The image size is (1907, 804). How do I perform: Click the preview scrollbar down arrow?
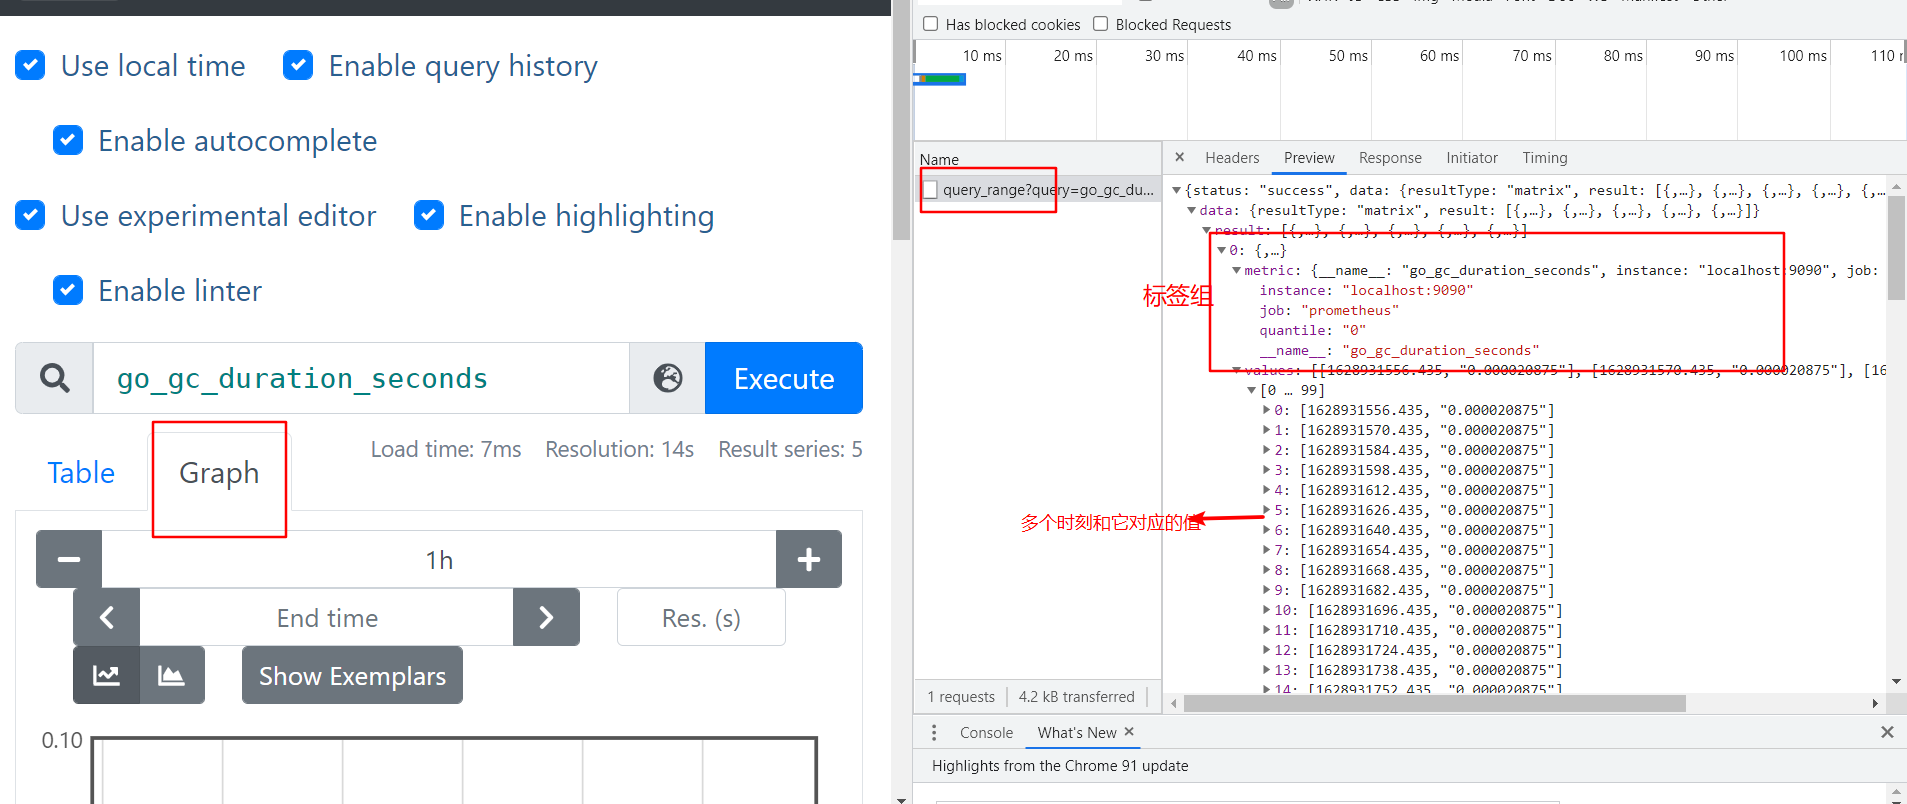pyautogui.click(x=1896, y=681)
